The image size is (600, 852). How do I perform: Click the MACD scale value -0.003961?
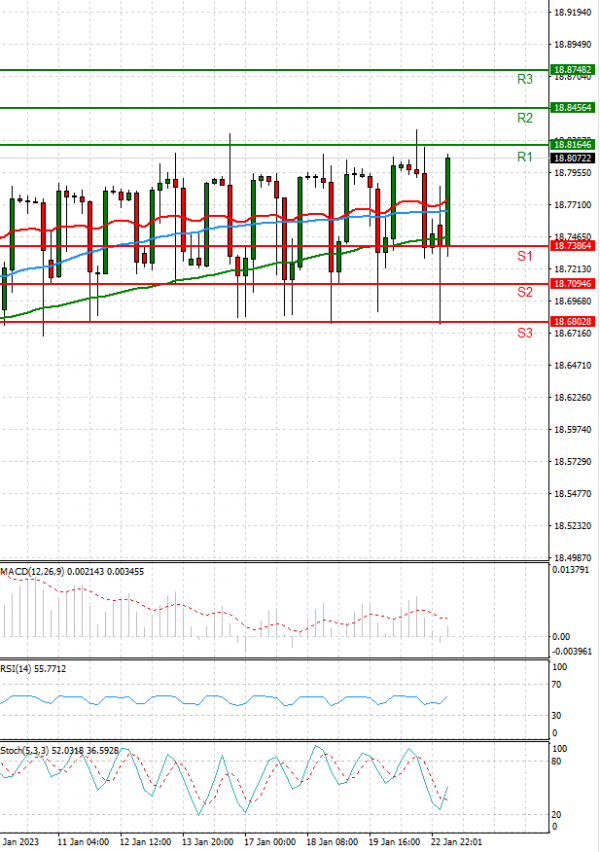tap(572, 651)
